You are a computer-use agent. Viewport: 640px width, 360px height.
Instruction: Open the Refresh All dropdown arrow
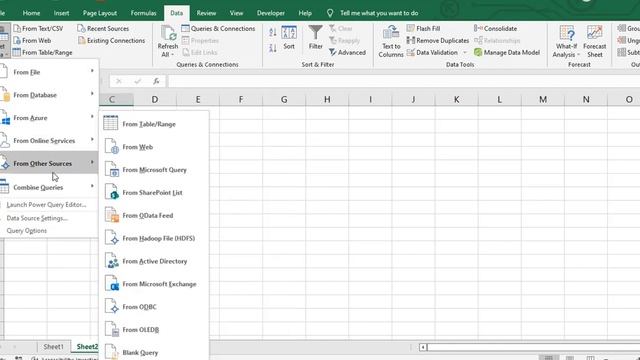(x=173, y=55)
